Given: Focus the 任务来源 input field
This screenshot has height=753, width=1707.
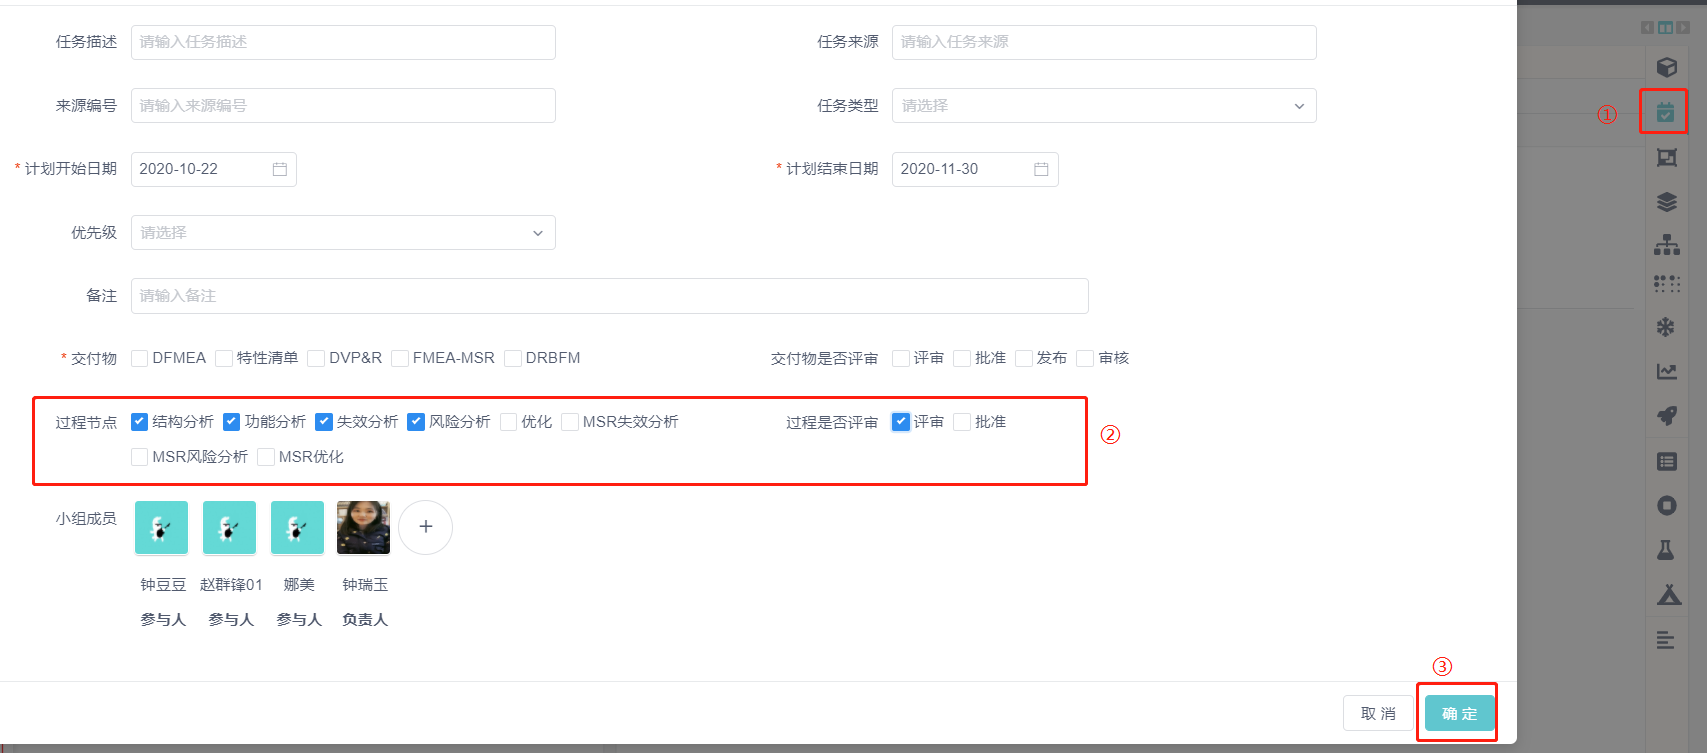Looking at the screenshot, I should (x=1104, y=42).
